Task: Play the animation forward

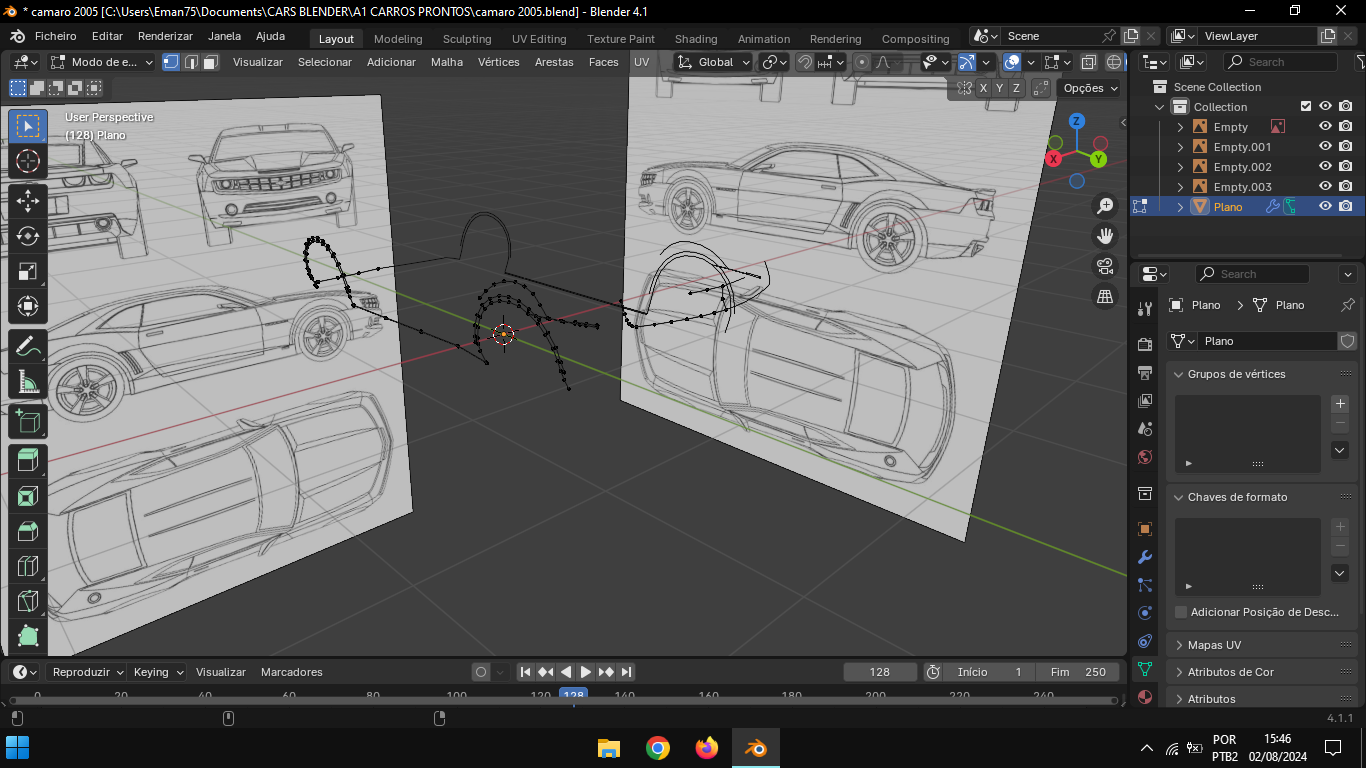Action: (x=586, y=672)
